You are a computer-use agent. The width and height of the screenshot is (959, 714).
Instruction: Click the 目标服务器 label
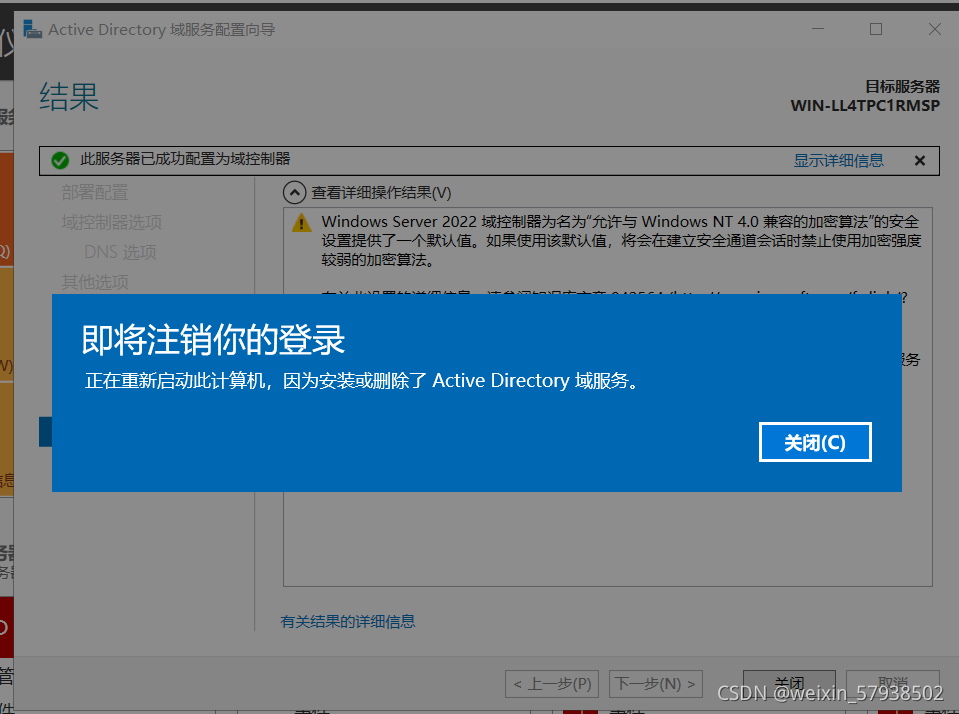pos(902,86)
